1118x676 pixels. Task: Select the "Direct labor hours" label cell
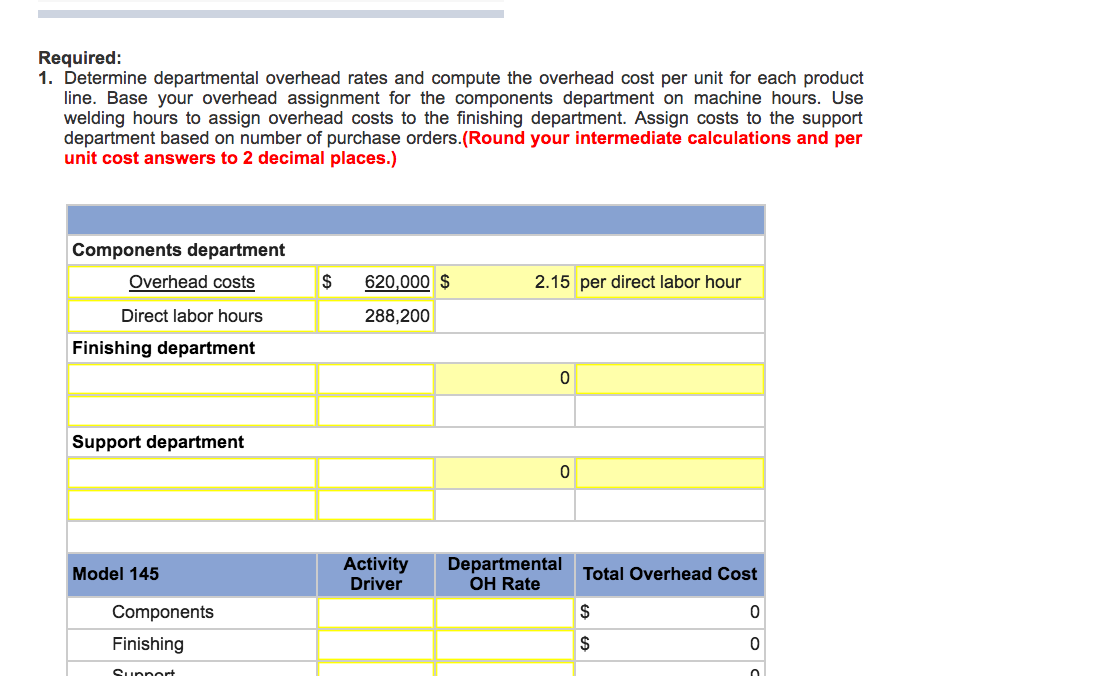[x=192, y=316]
